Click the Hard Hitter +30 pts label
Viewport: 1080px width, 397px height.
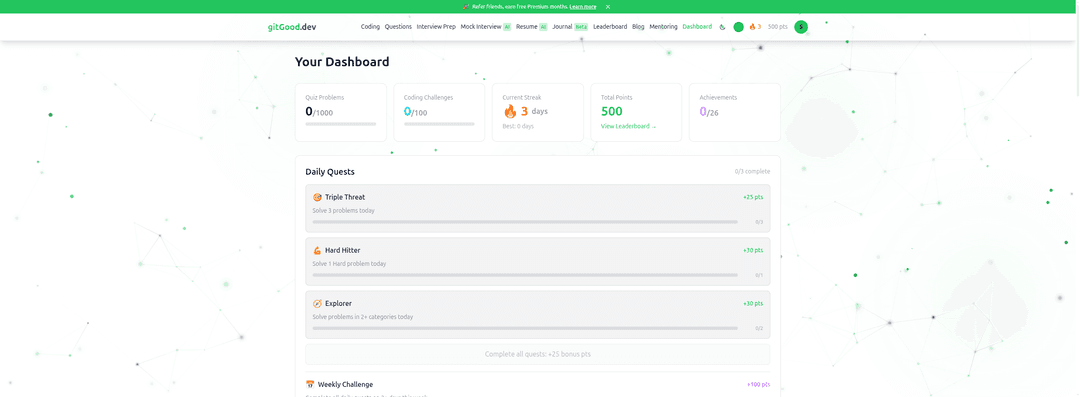[x=753, y=250]
